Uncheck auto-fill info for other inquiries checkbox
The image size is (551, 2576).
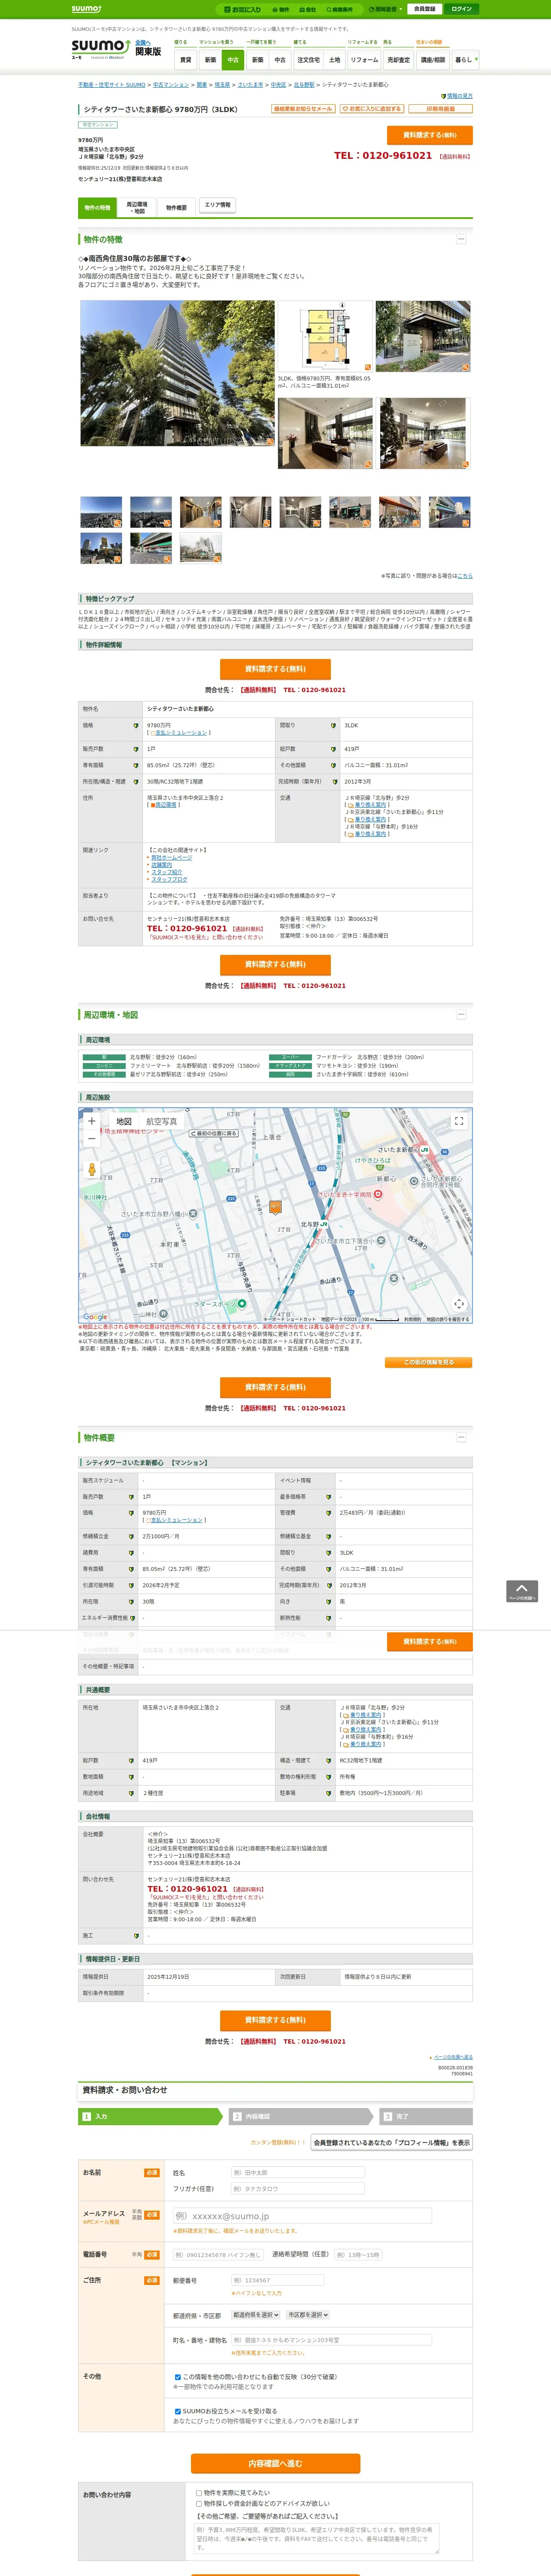click(x=178, y=2377)
